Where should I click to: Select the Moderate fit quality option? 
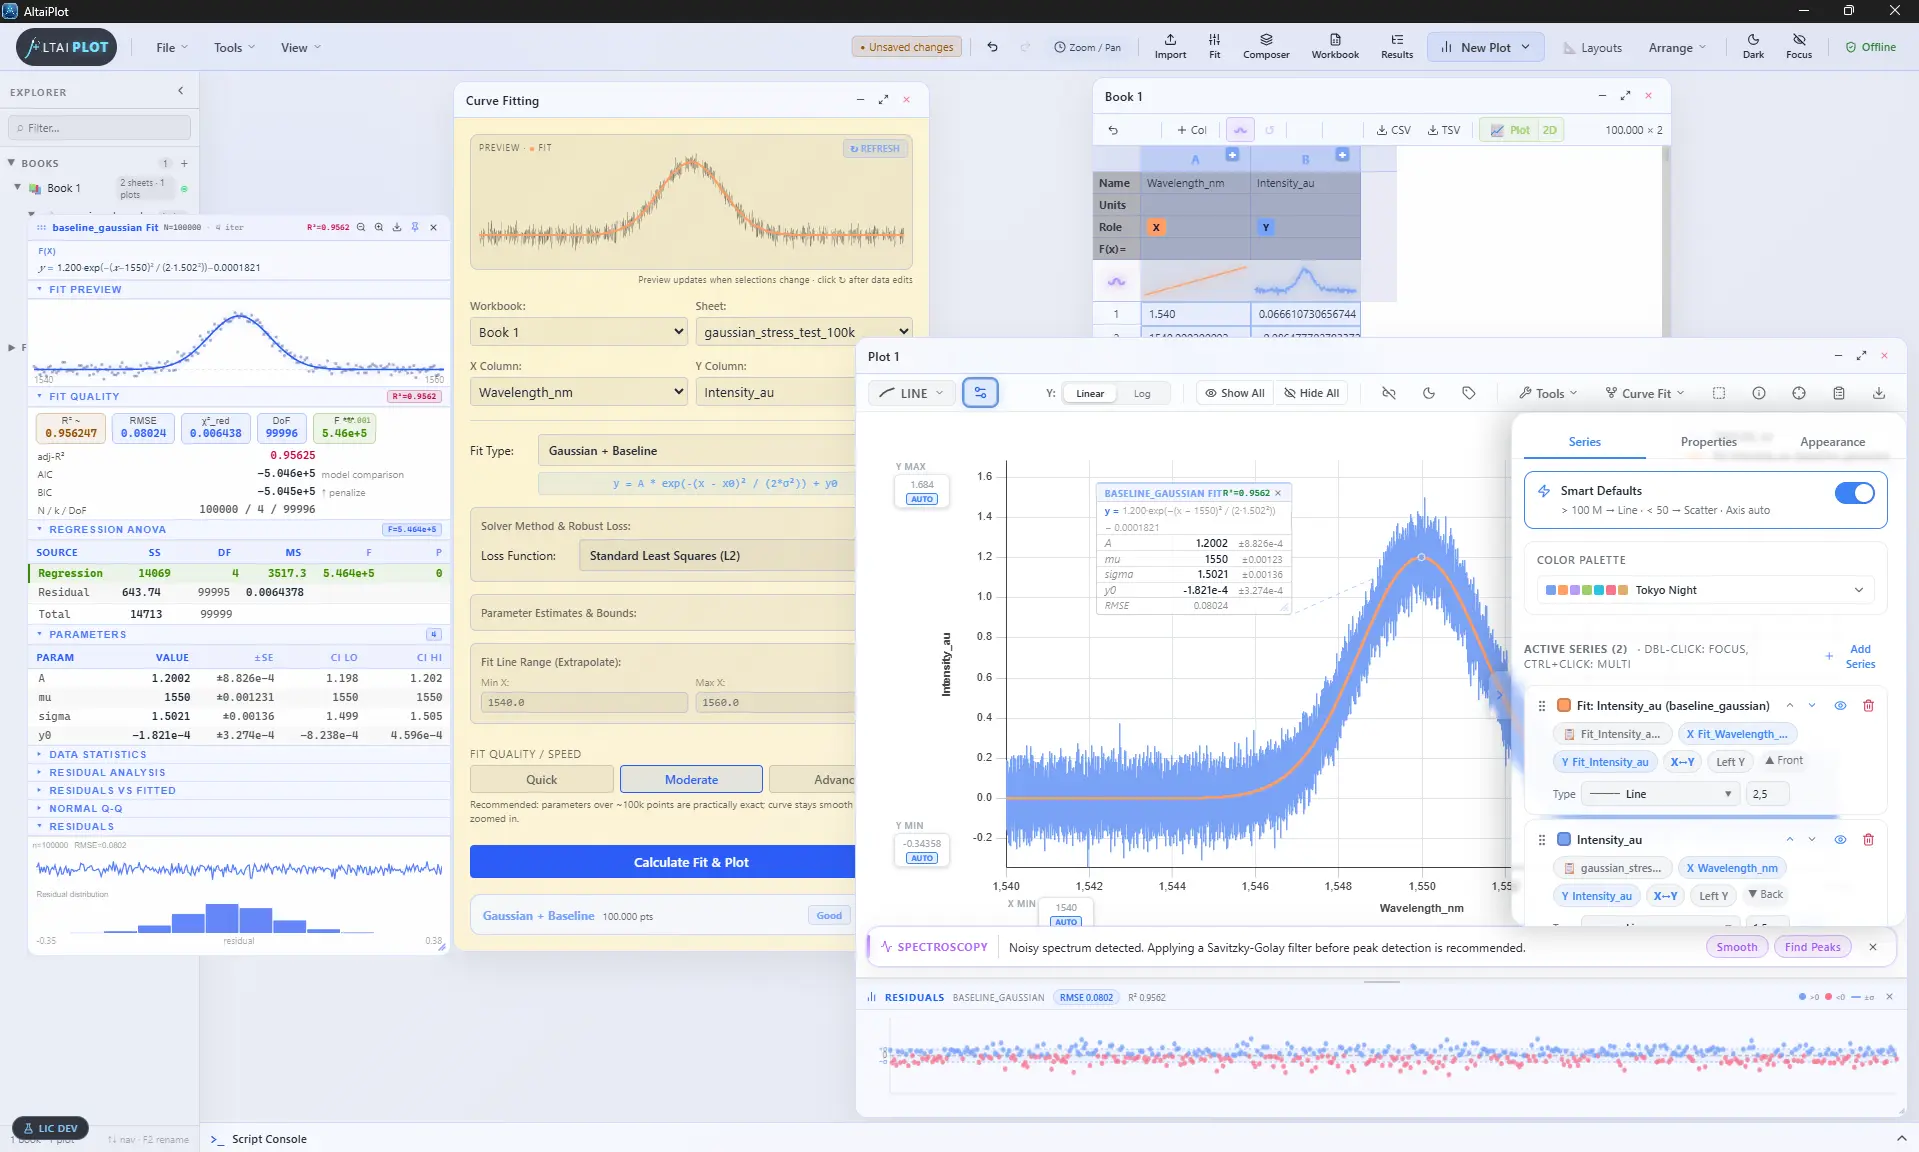[691, 779]
